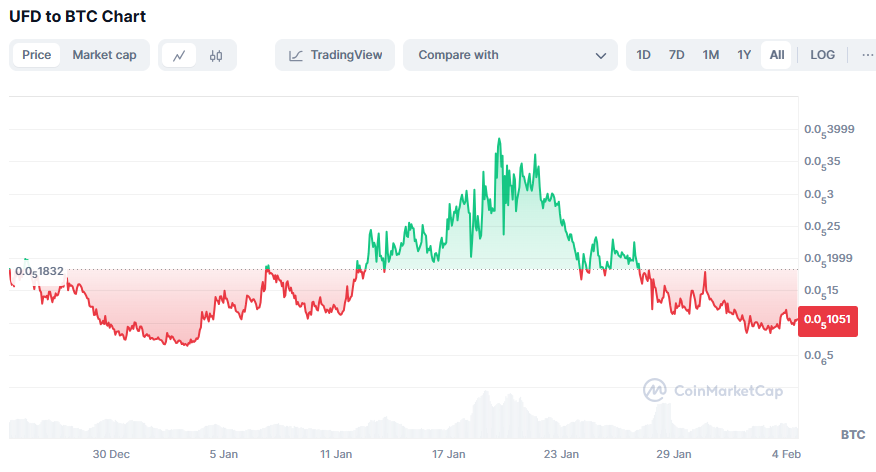The width and height of the screenshot is (876, 472).
Task: Expand the Compare with dropdown
Action: (510, 55)
